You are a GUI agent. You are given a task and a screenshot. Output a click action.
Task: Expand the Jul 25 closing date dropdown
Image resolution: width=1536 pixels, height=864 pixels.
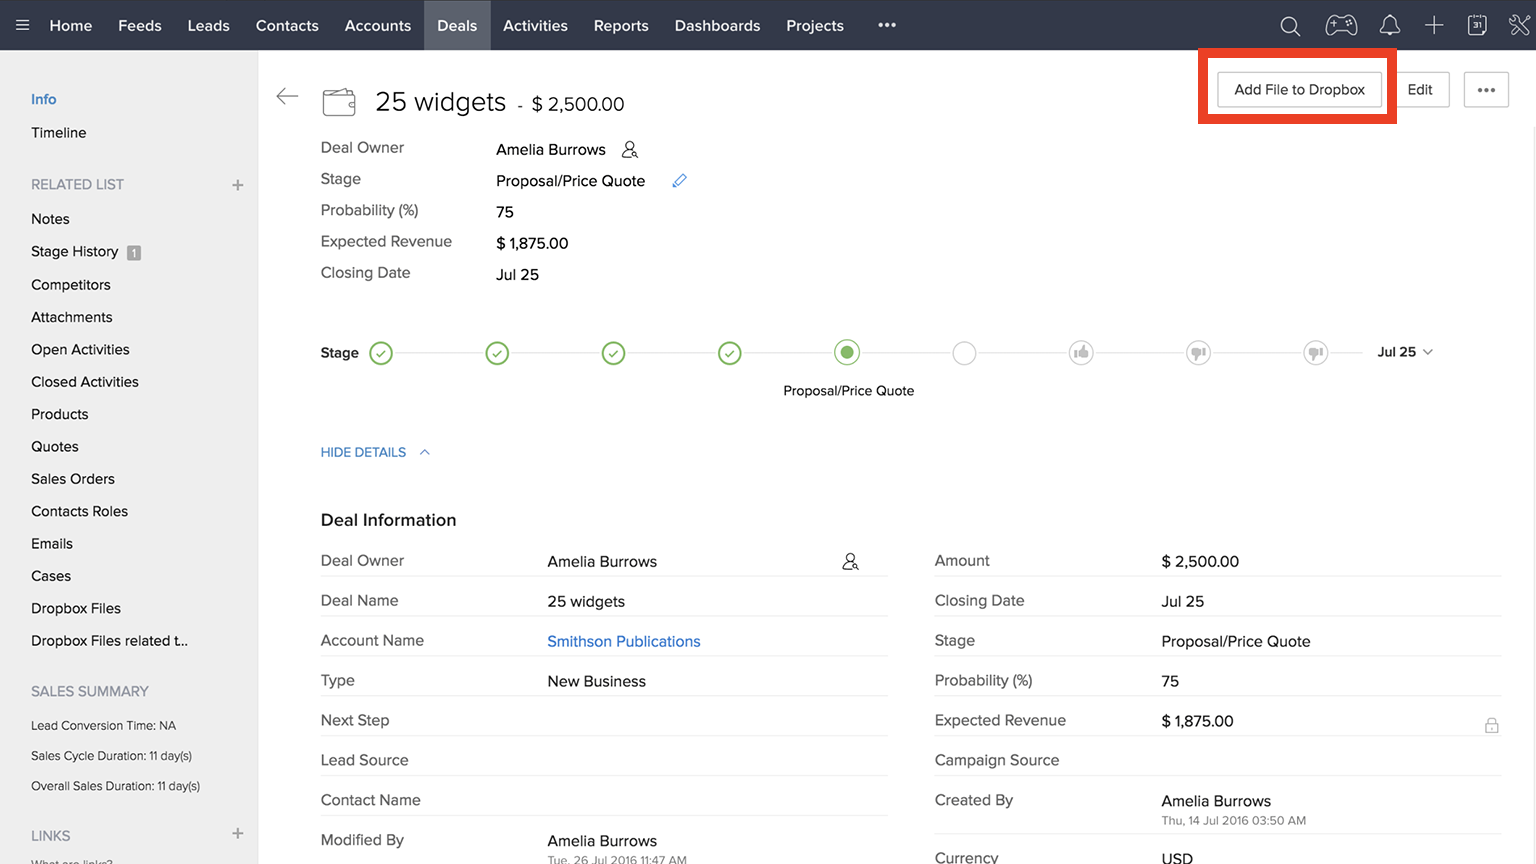point(1405,352)
